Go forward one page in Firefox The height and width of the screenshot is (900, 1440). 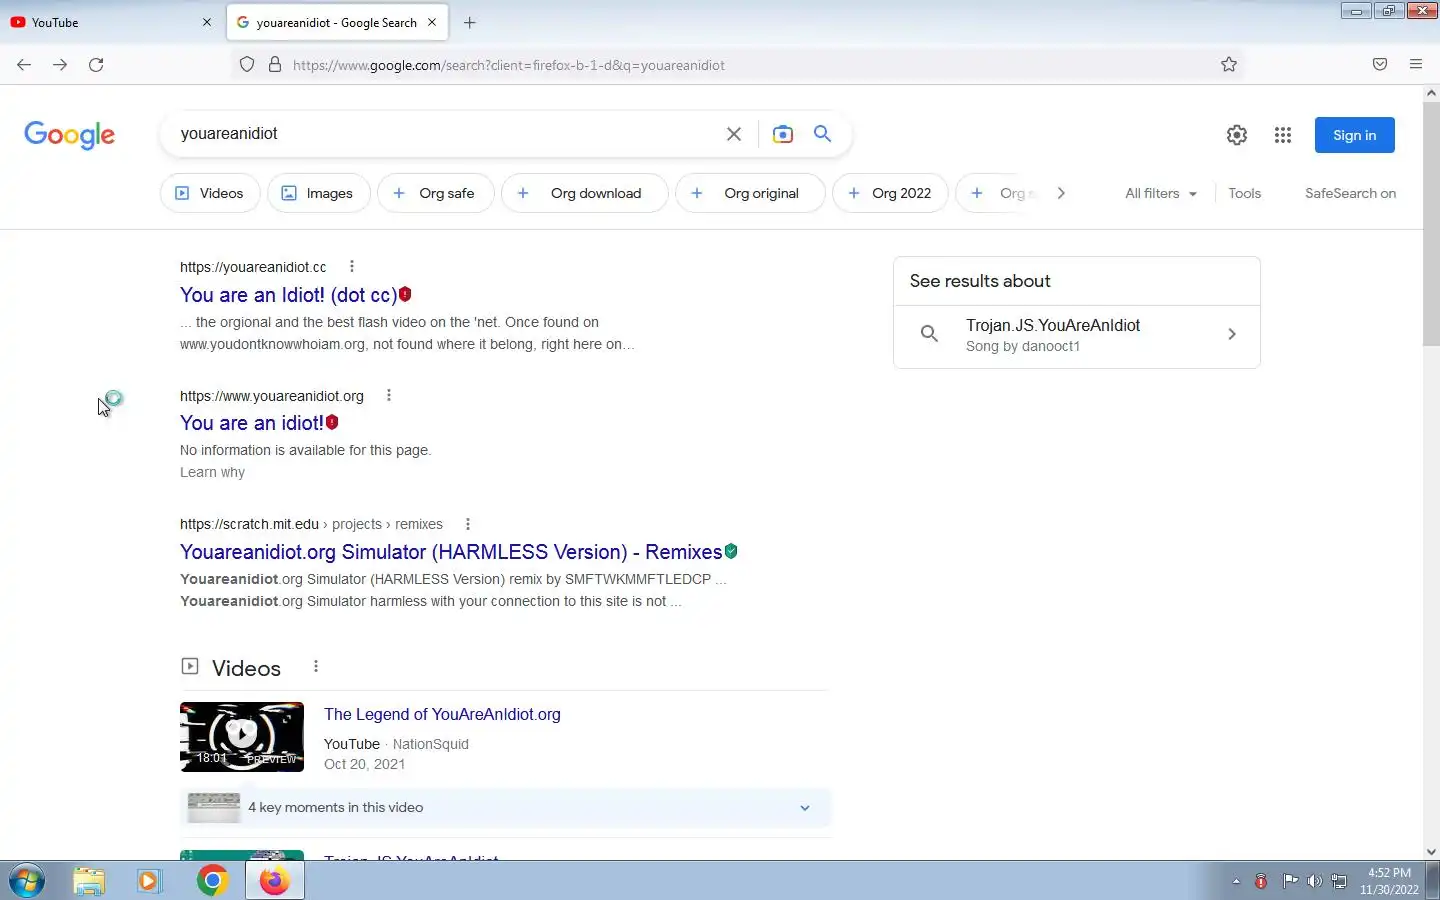pyautogui.click(x=60, y=65)
